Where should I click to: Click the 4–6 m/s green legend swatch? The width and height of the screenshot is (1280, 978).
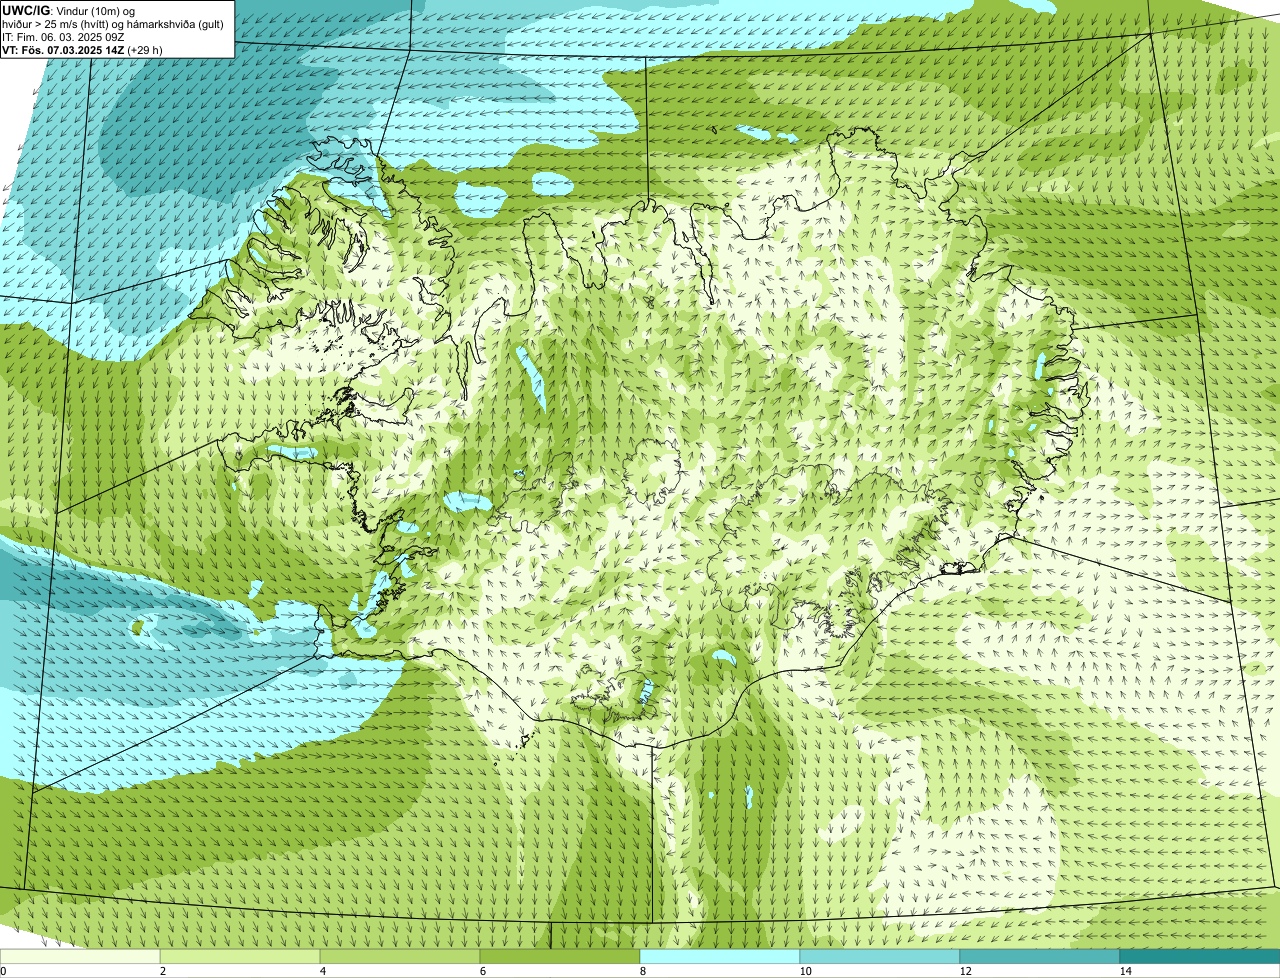[400, 956]
